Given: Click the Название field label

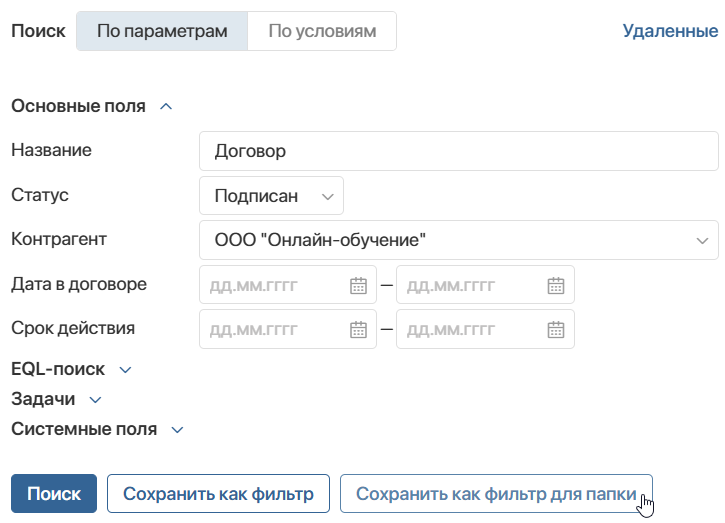Looking at the screenshot, I should [x=51, y=150].
